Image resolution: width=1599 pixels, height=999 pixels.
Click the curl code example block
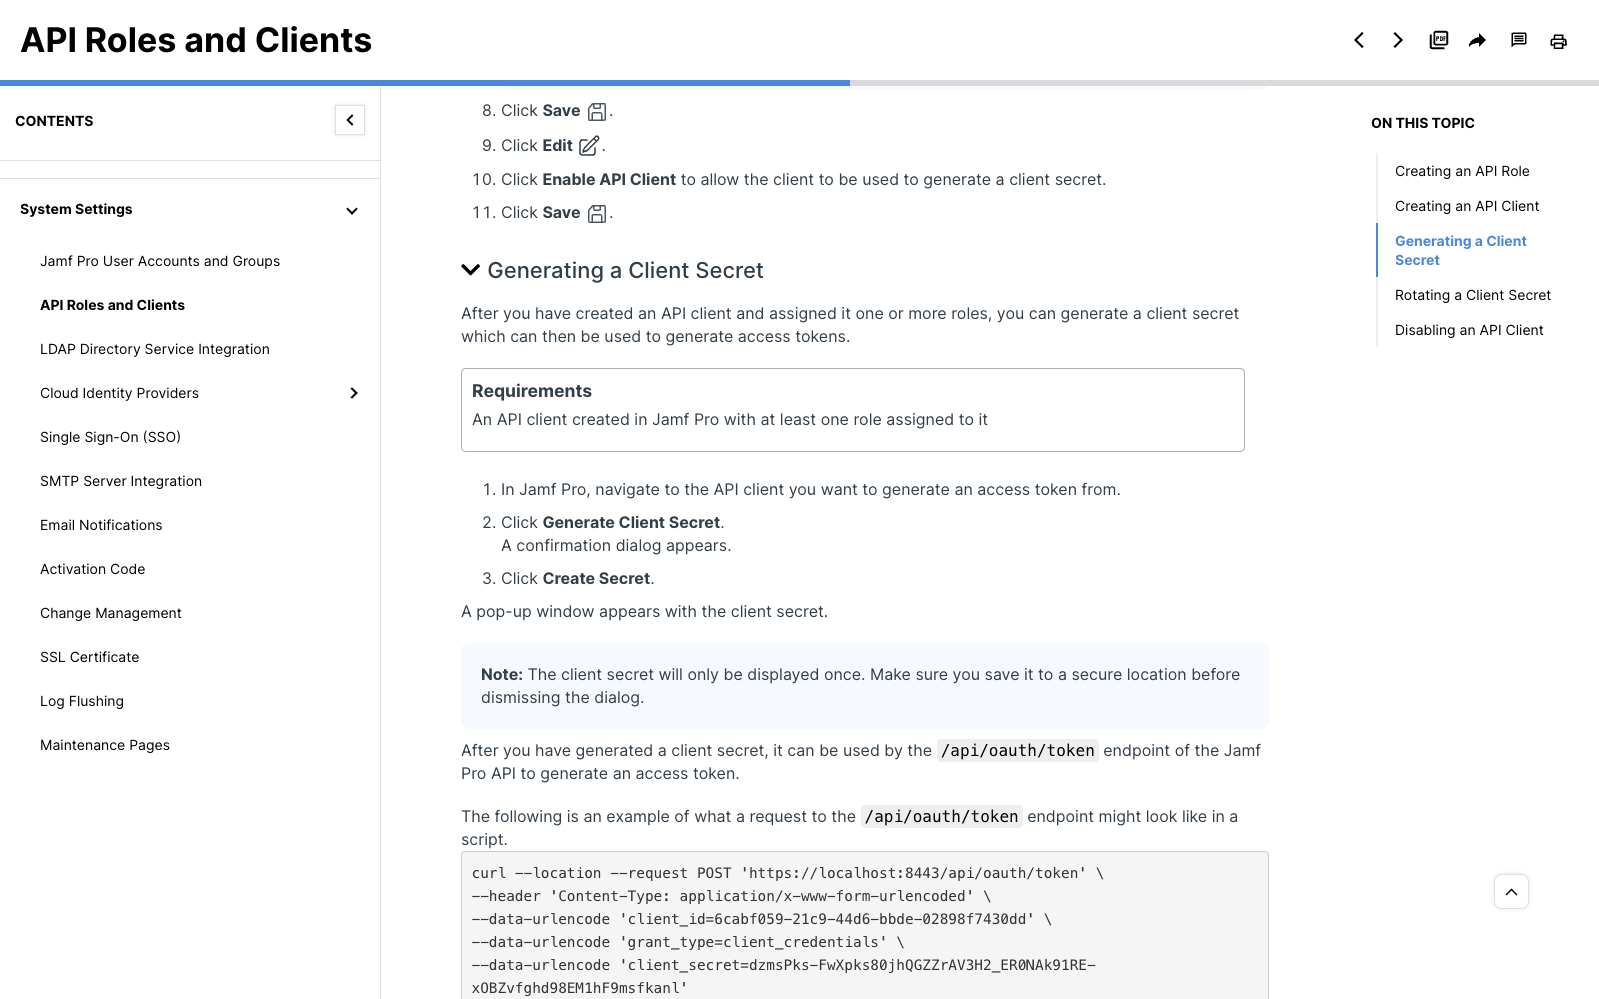864,930
